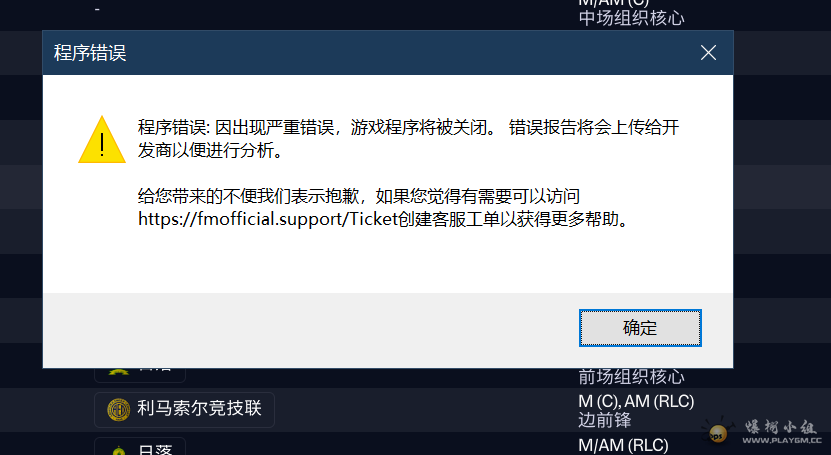Image resolution: width=831 pixels, height=455 pixels.
Task: Click the 程序错误 dialog title text
Action: (x=90, y=53)
